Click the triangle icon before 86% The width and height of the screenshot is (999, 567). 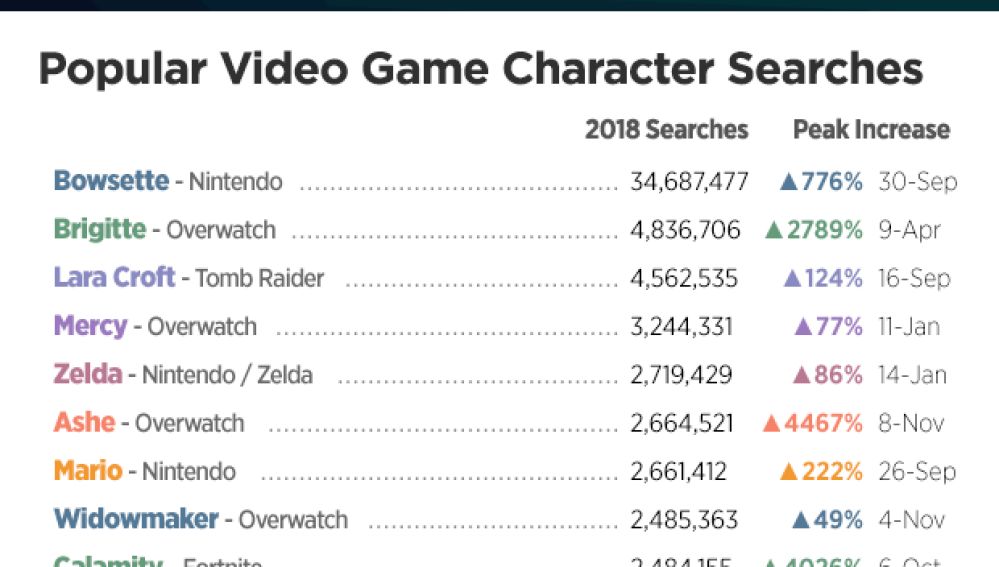coord(801,375)
